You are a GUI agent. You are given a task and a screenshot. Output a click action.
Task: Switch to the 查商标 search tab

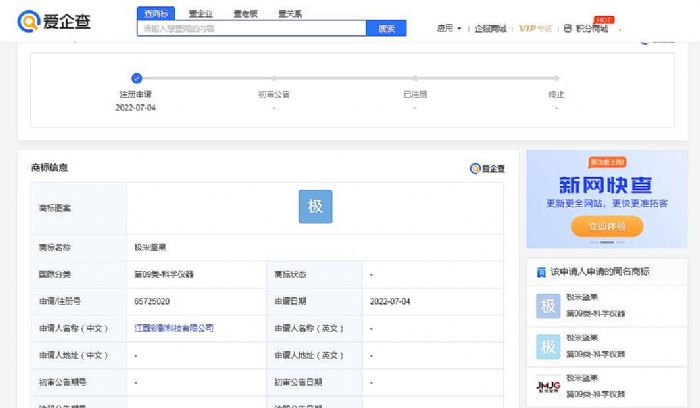click(155, 14)
